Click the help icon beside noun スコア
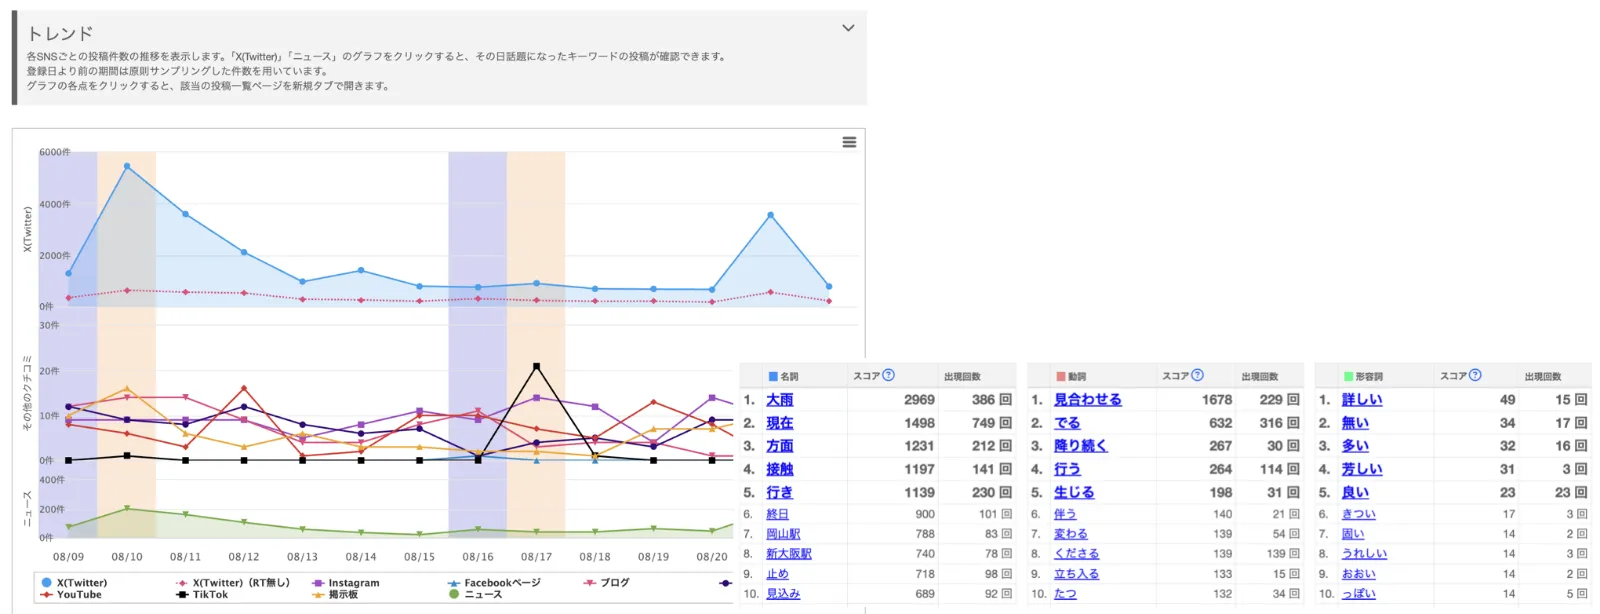1600x614 pixels. point(888,375)
